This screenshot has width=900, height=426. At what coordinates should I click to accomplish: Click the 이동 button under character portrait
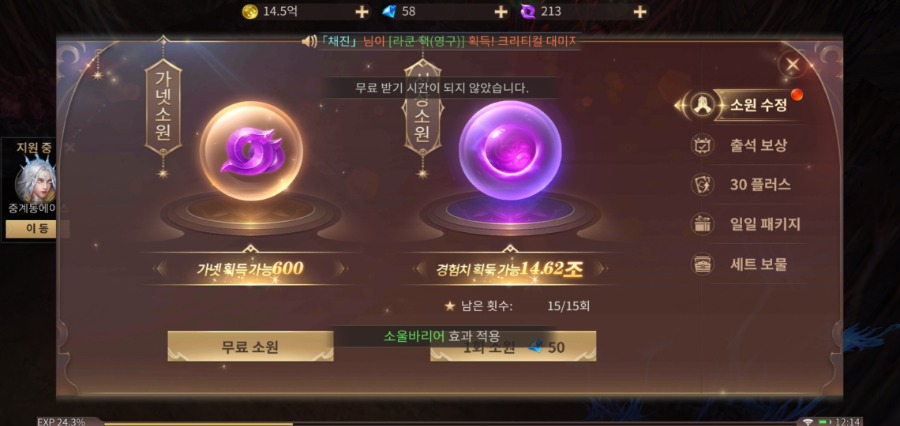[30, 229]
